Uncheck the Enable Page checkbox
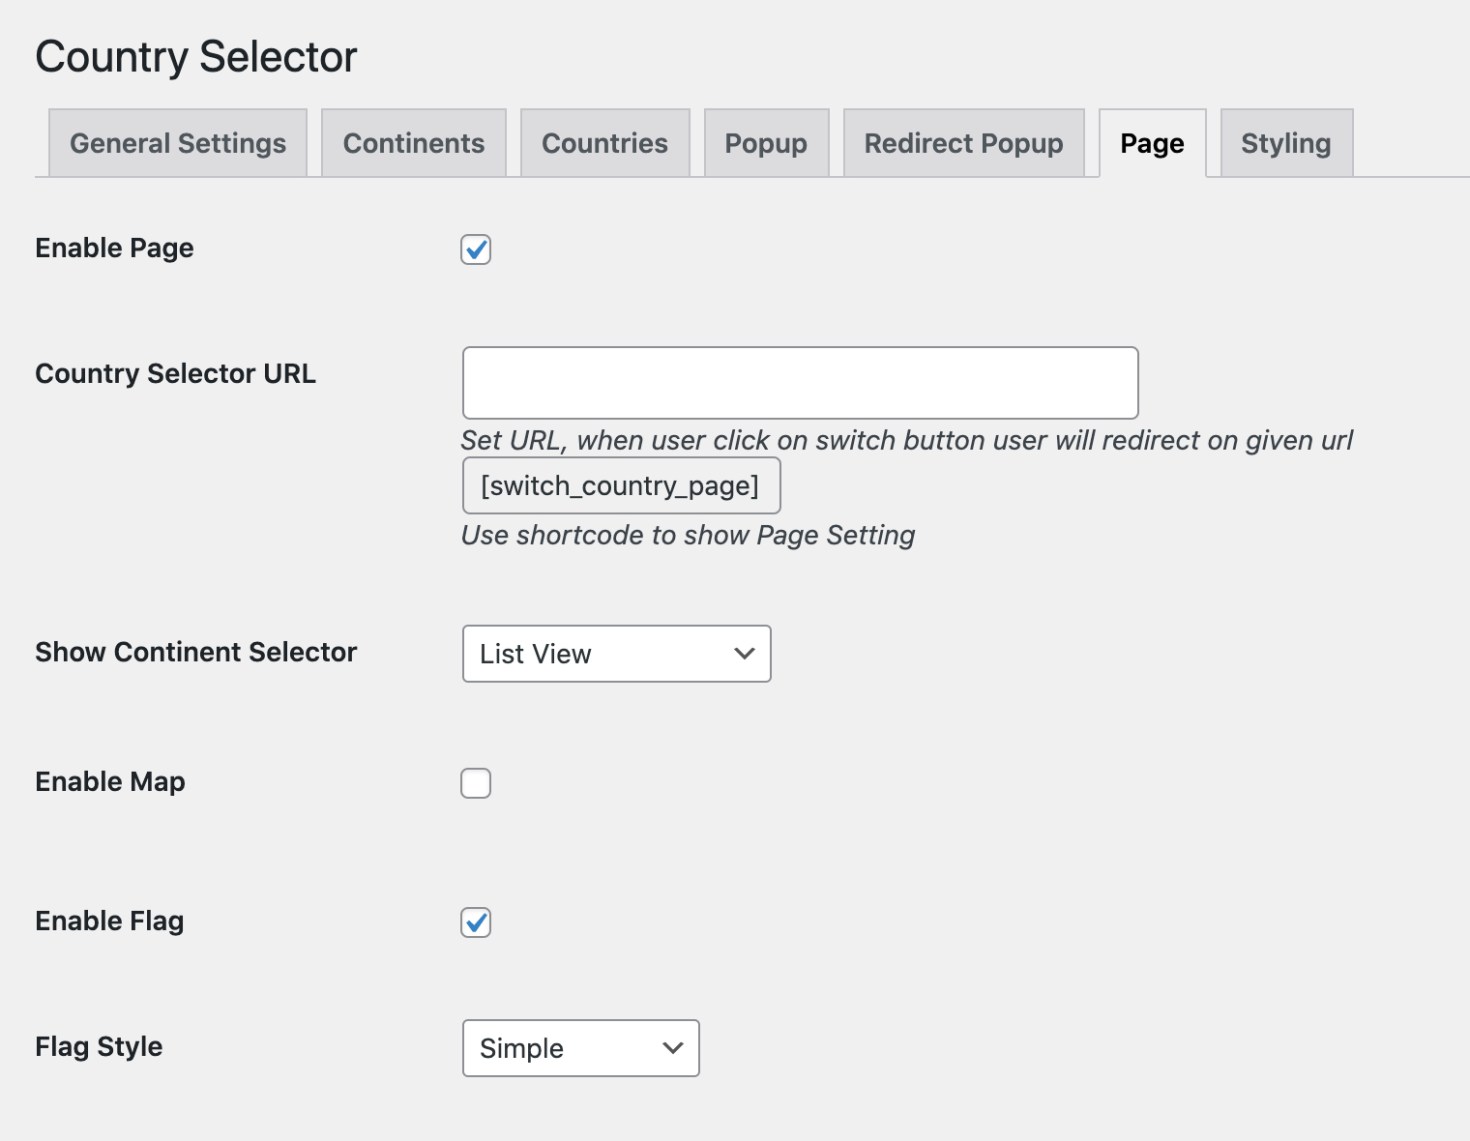Image resolution: width=1470 pixels, height=1141 pixels. (x=476, y=250)
